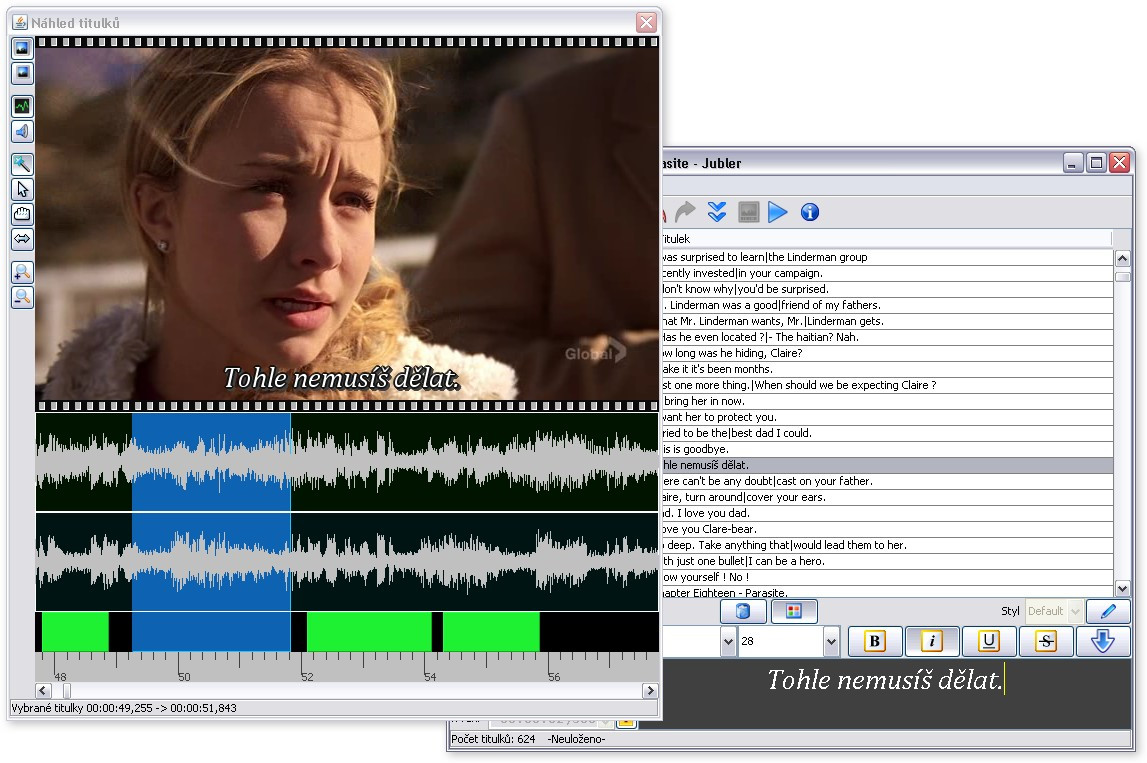Click the video preview frame
1147x763 pixels.
click(347, 223)
